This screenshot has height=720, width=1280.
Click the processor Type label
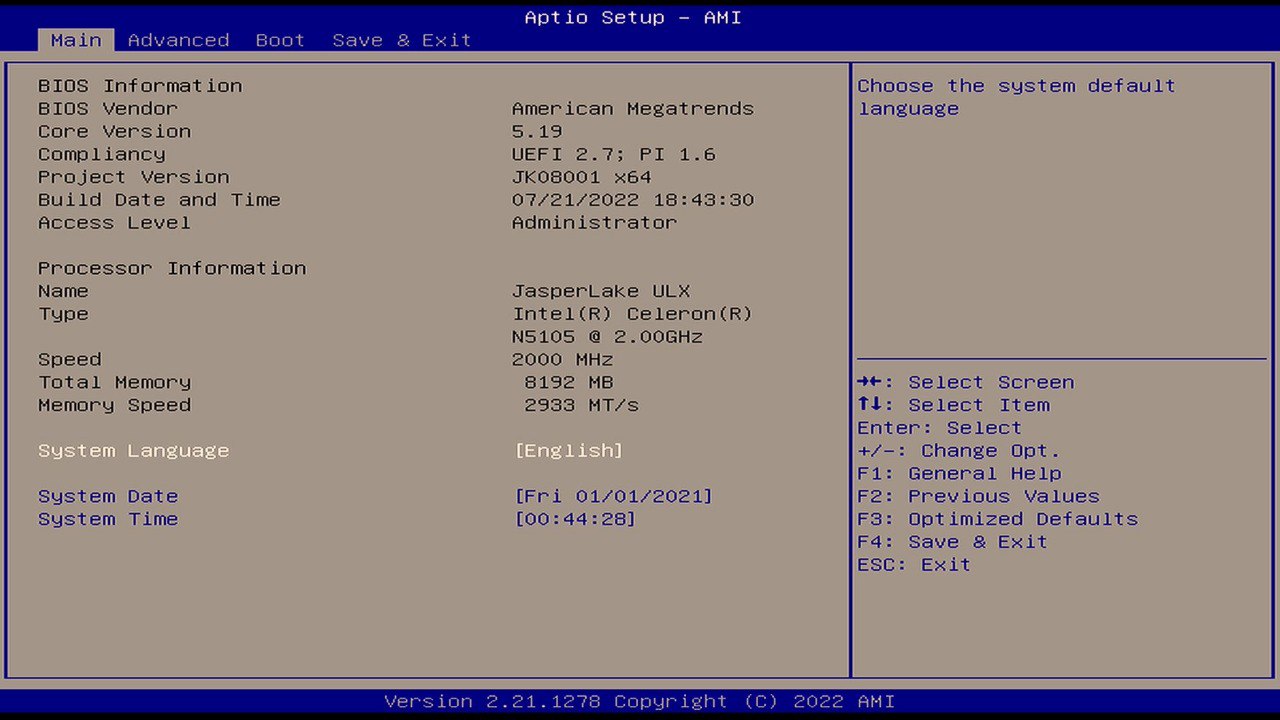coord(63,314)
